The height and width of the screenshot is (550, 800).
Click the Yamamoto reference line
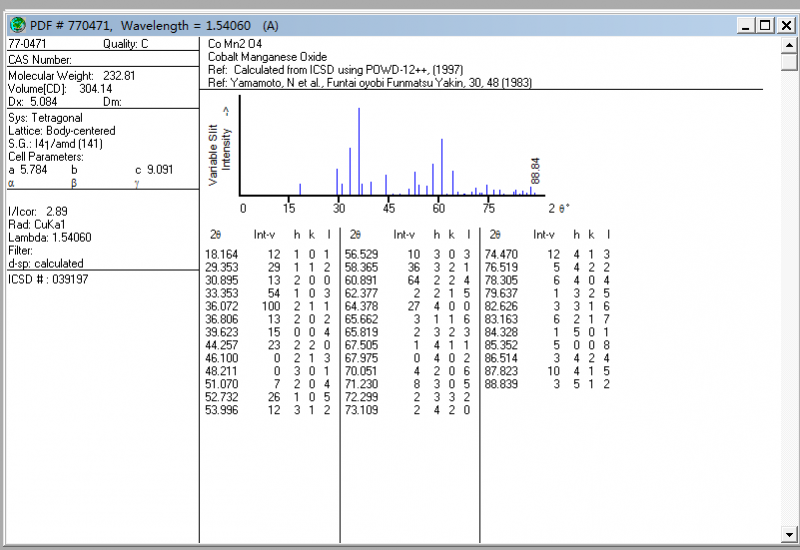point(370,83)
